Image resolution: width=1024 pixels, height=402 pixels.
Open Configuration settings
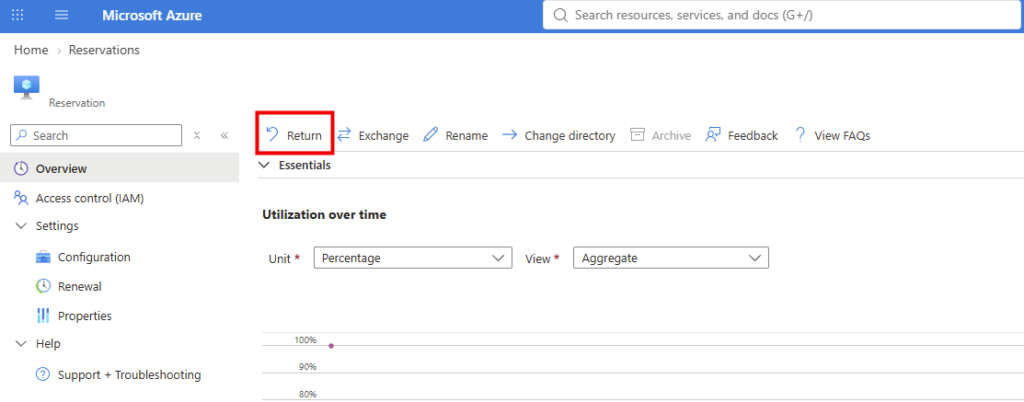(x=94, y=257)
